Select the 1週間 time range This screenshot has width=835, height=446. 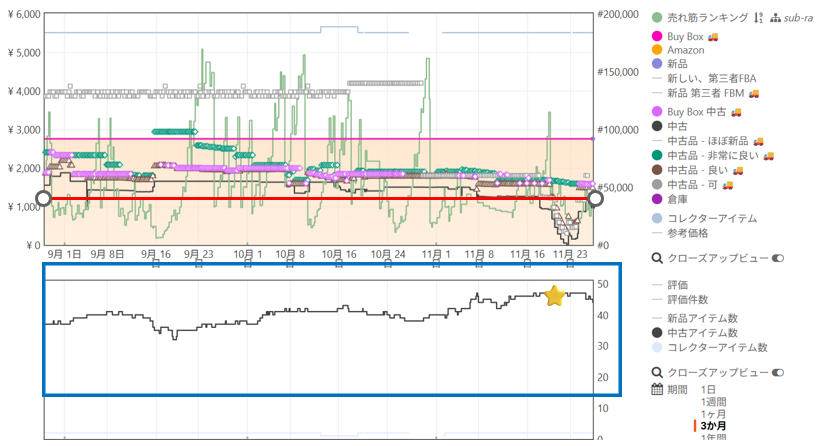coord(714,402)
